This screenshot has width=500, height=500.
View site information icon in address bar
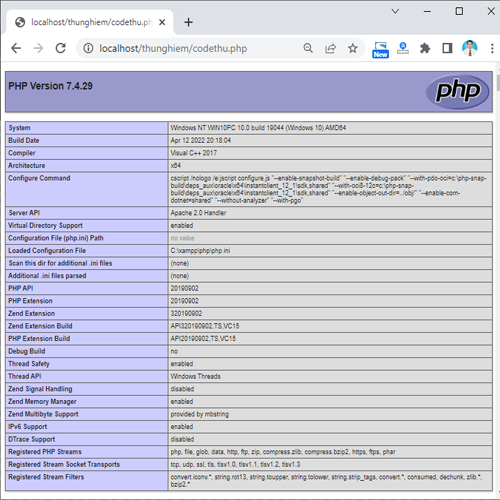tap(88, 48)
